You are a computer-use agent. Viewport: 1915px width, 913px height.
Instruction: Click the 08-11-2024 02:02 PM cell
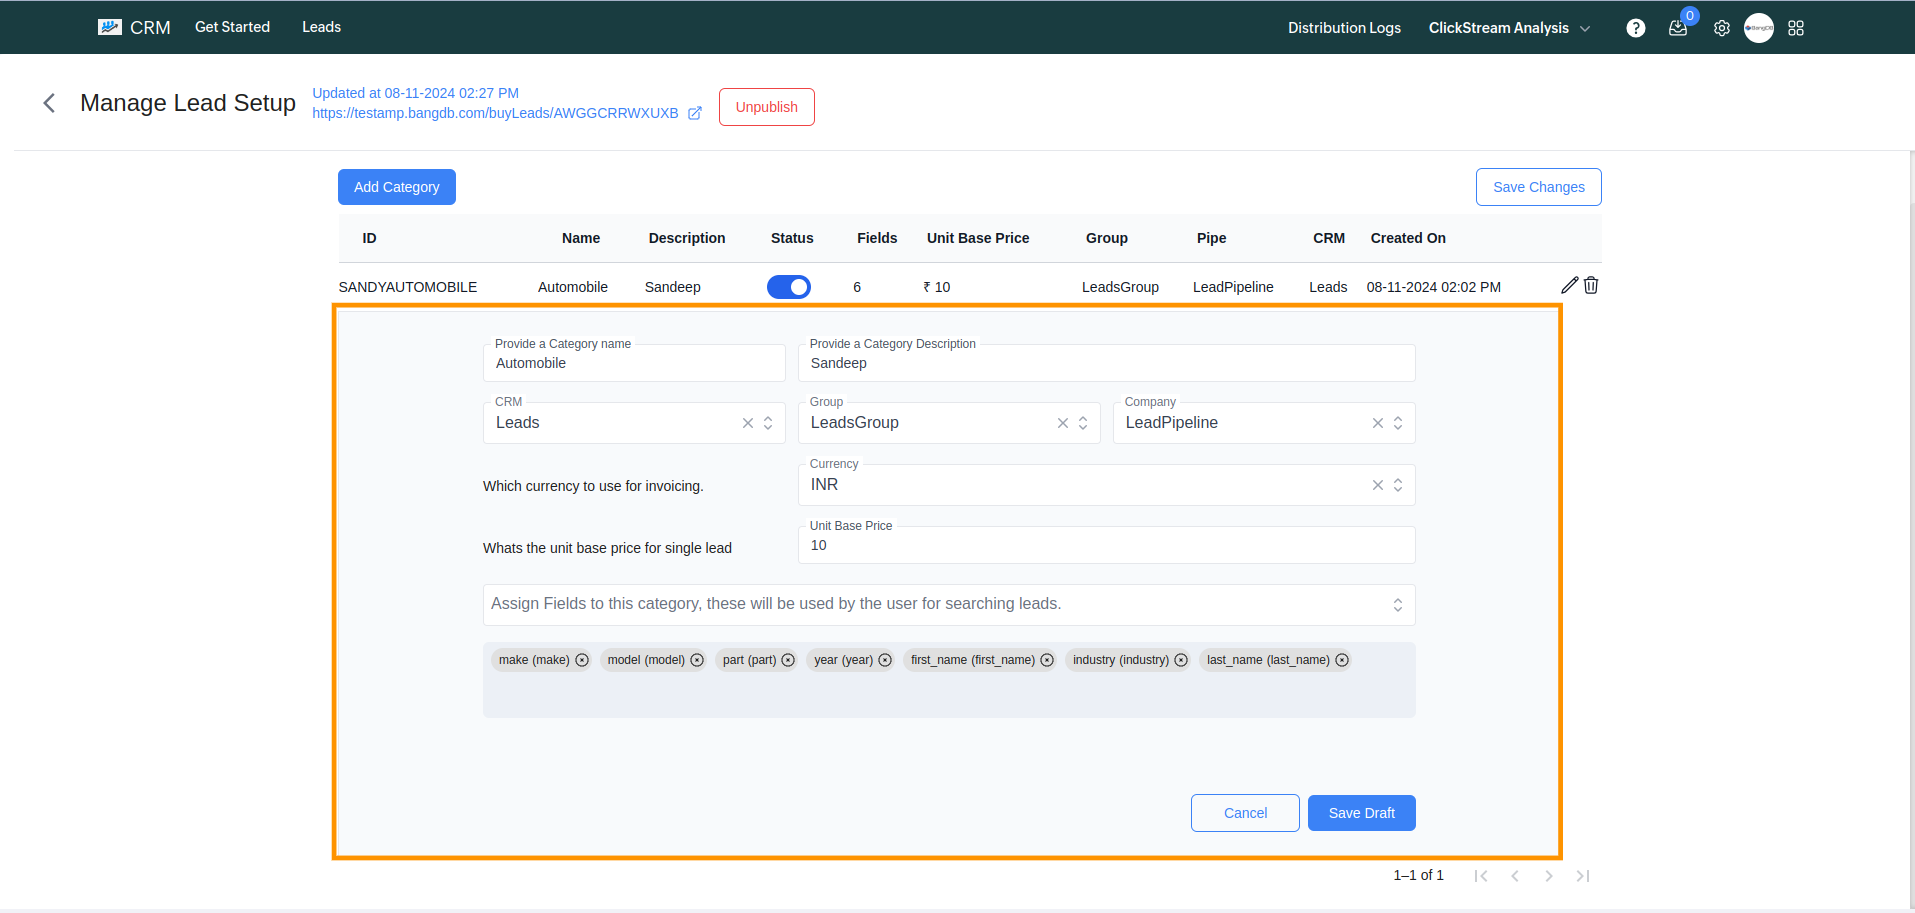click(x=1434, y=287)
